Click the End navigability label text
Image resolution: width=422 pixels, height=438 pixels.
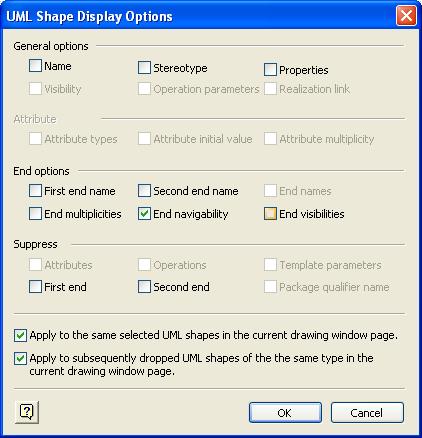(191, 214)
